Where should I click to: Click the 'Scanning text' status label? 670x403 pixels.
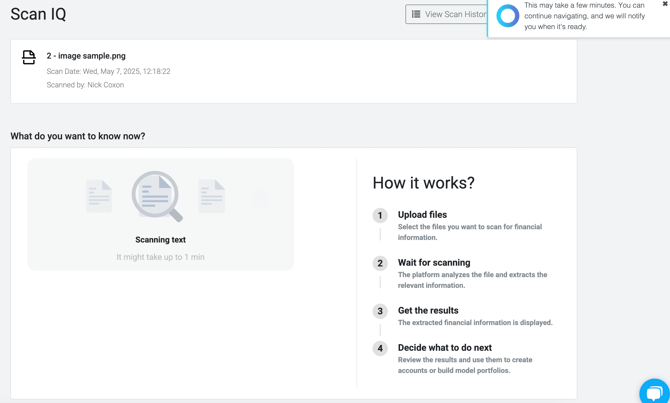tap(160, 240)
